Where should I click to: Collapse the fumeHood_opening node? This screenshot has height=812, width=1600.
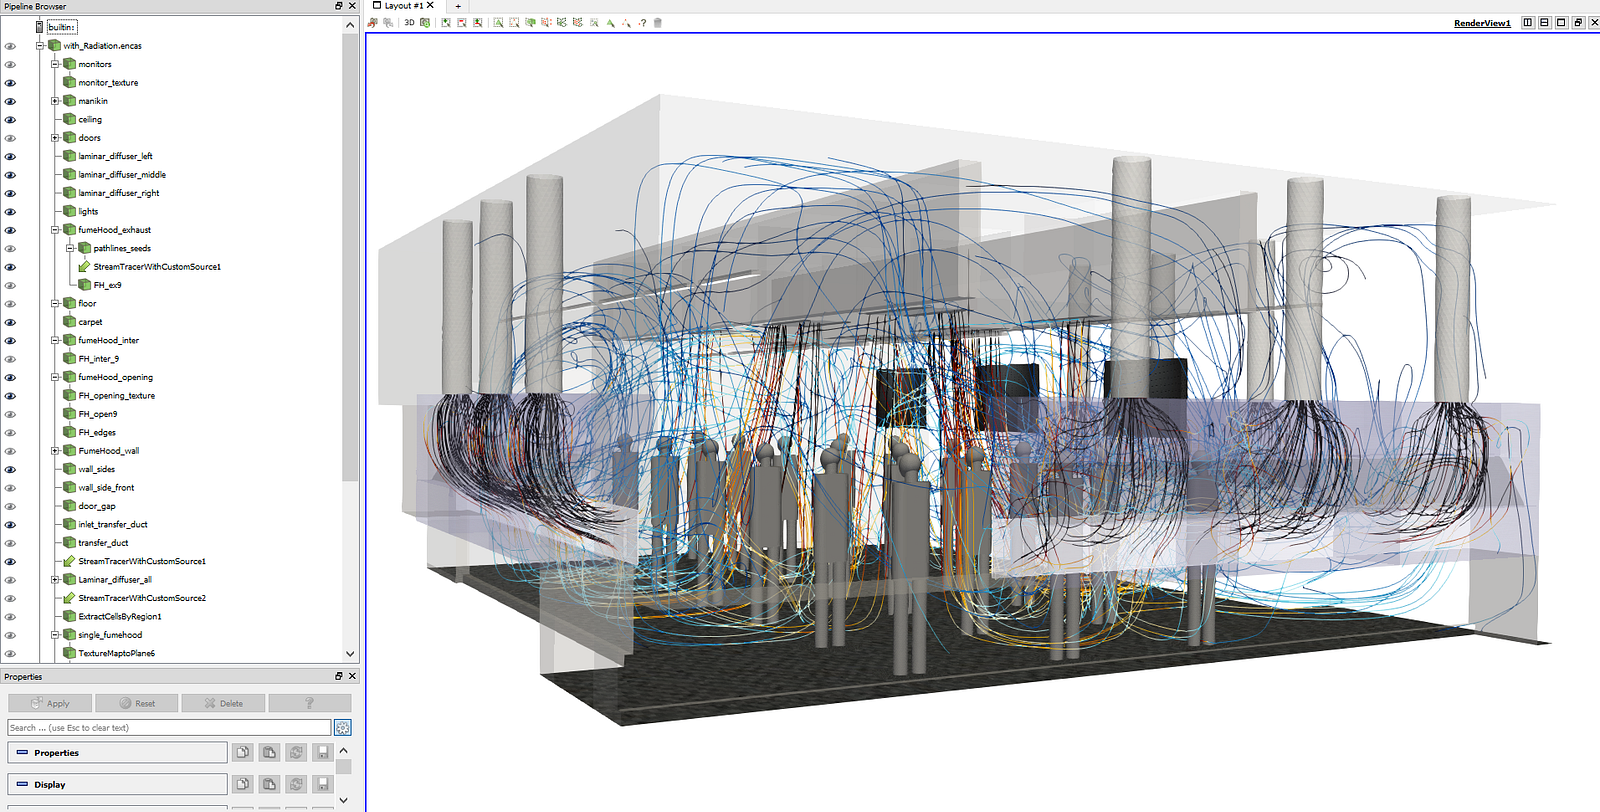coord(55,377)
